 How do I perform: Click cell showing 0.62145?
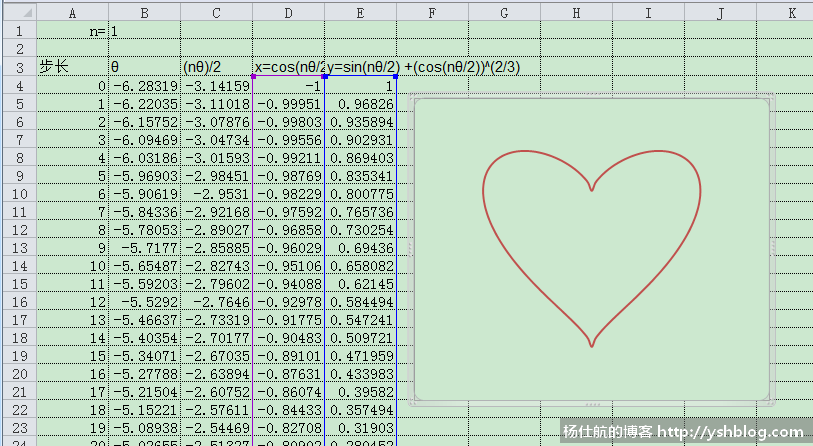tap(361, 284)
